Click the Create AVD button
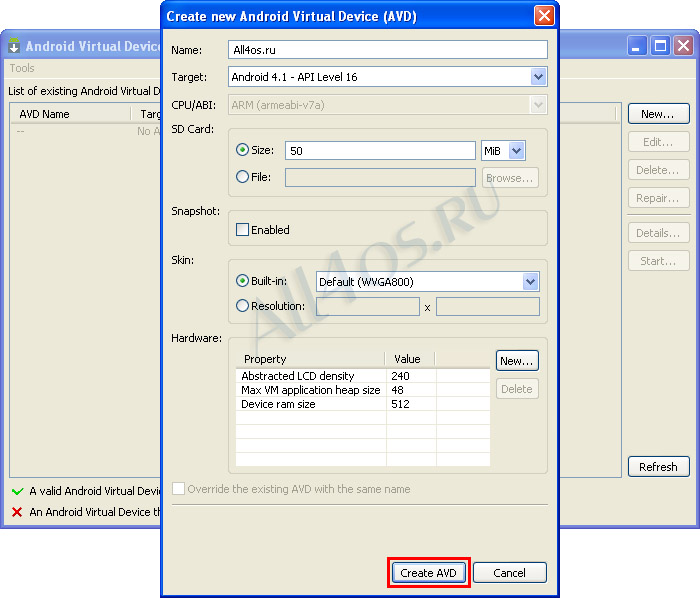 click(x=429, y=573)
